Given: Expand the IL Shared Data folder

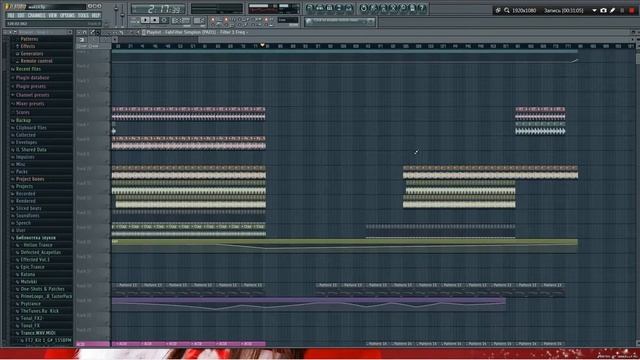Looking at the screenshot, I should tap(31, 149).
